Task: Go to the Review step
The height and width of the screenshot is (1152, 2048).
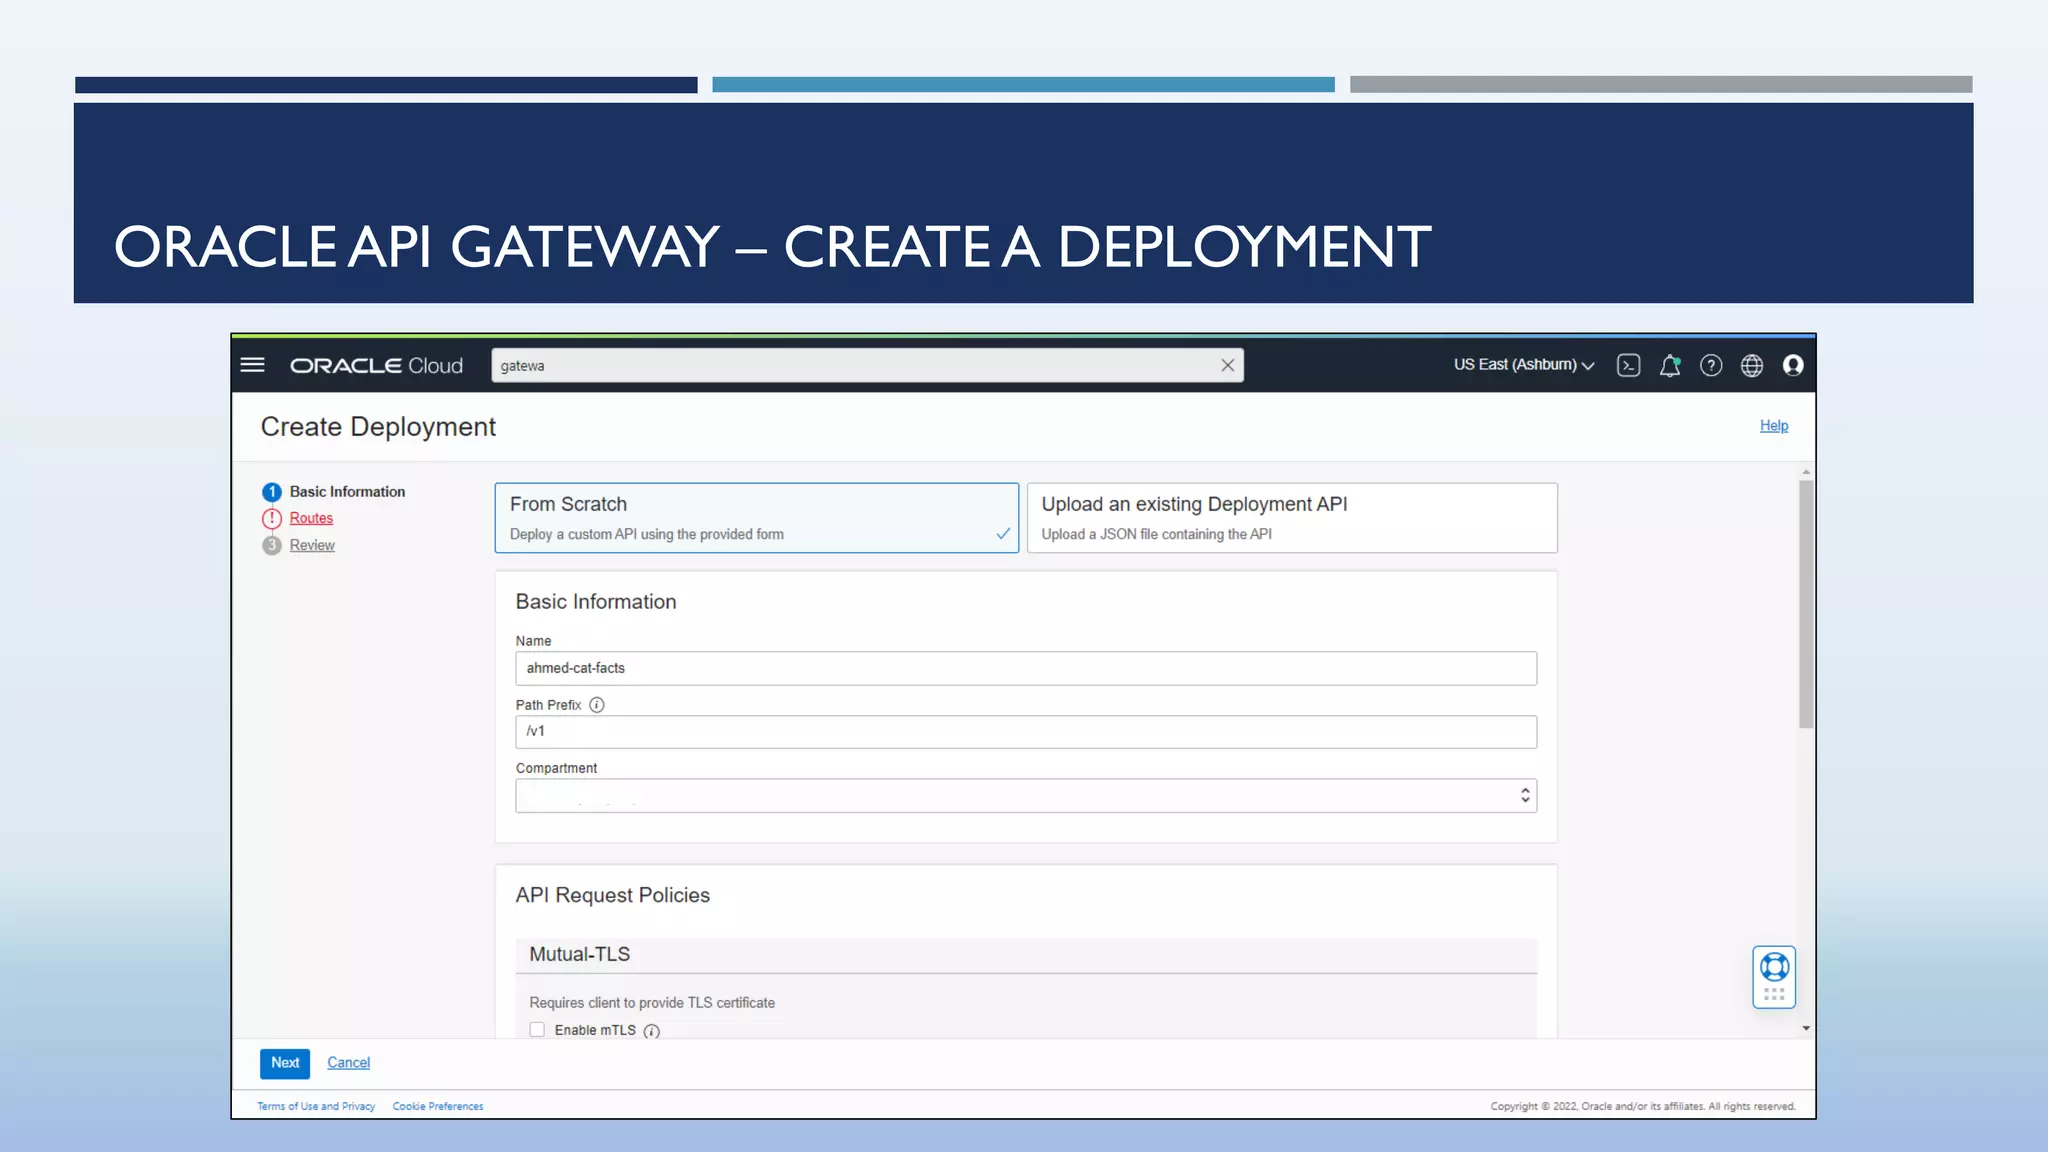Action: pyautogui.click(x=312, y=545)
